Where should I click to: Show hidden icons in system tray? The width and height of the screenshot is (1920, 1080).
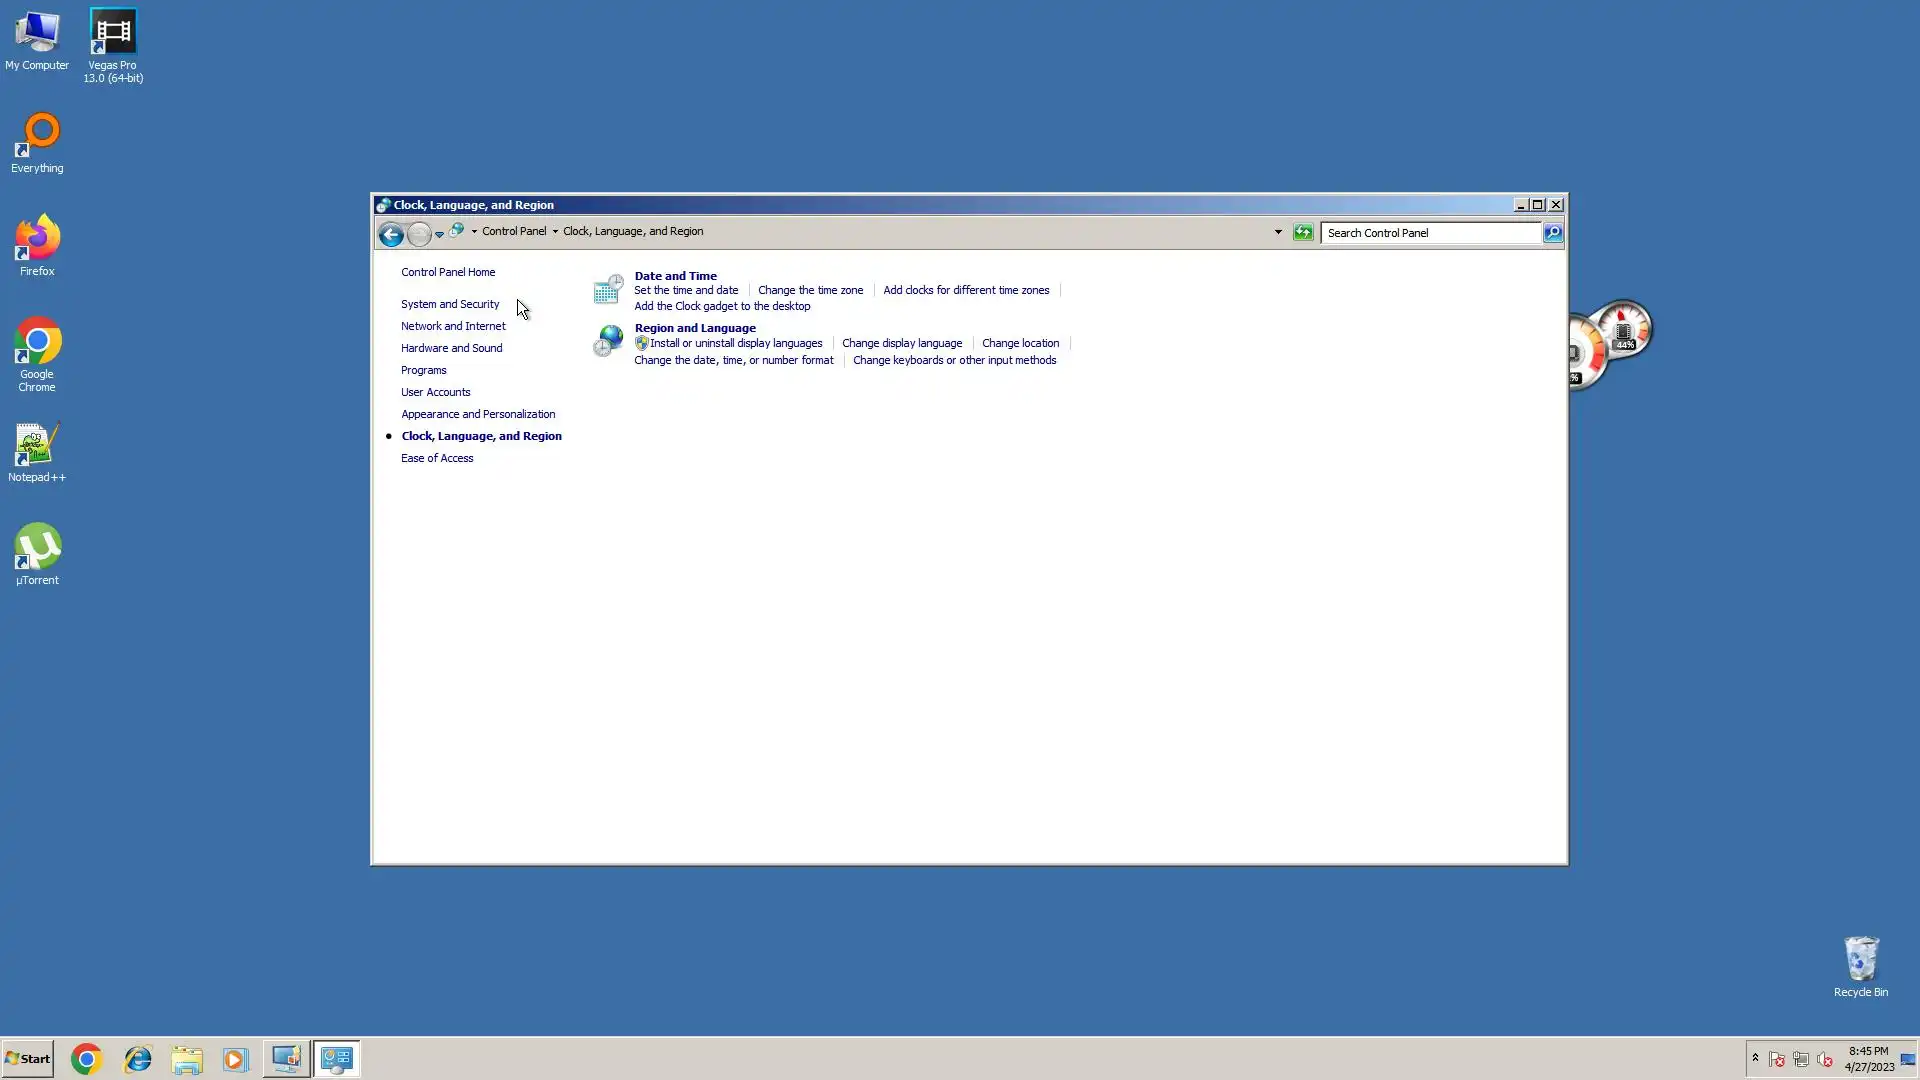point(1755,1058)
